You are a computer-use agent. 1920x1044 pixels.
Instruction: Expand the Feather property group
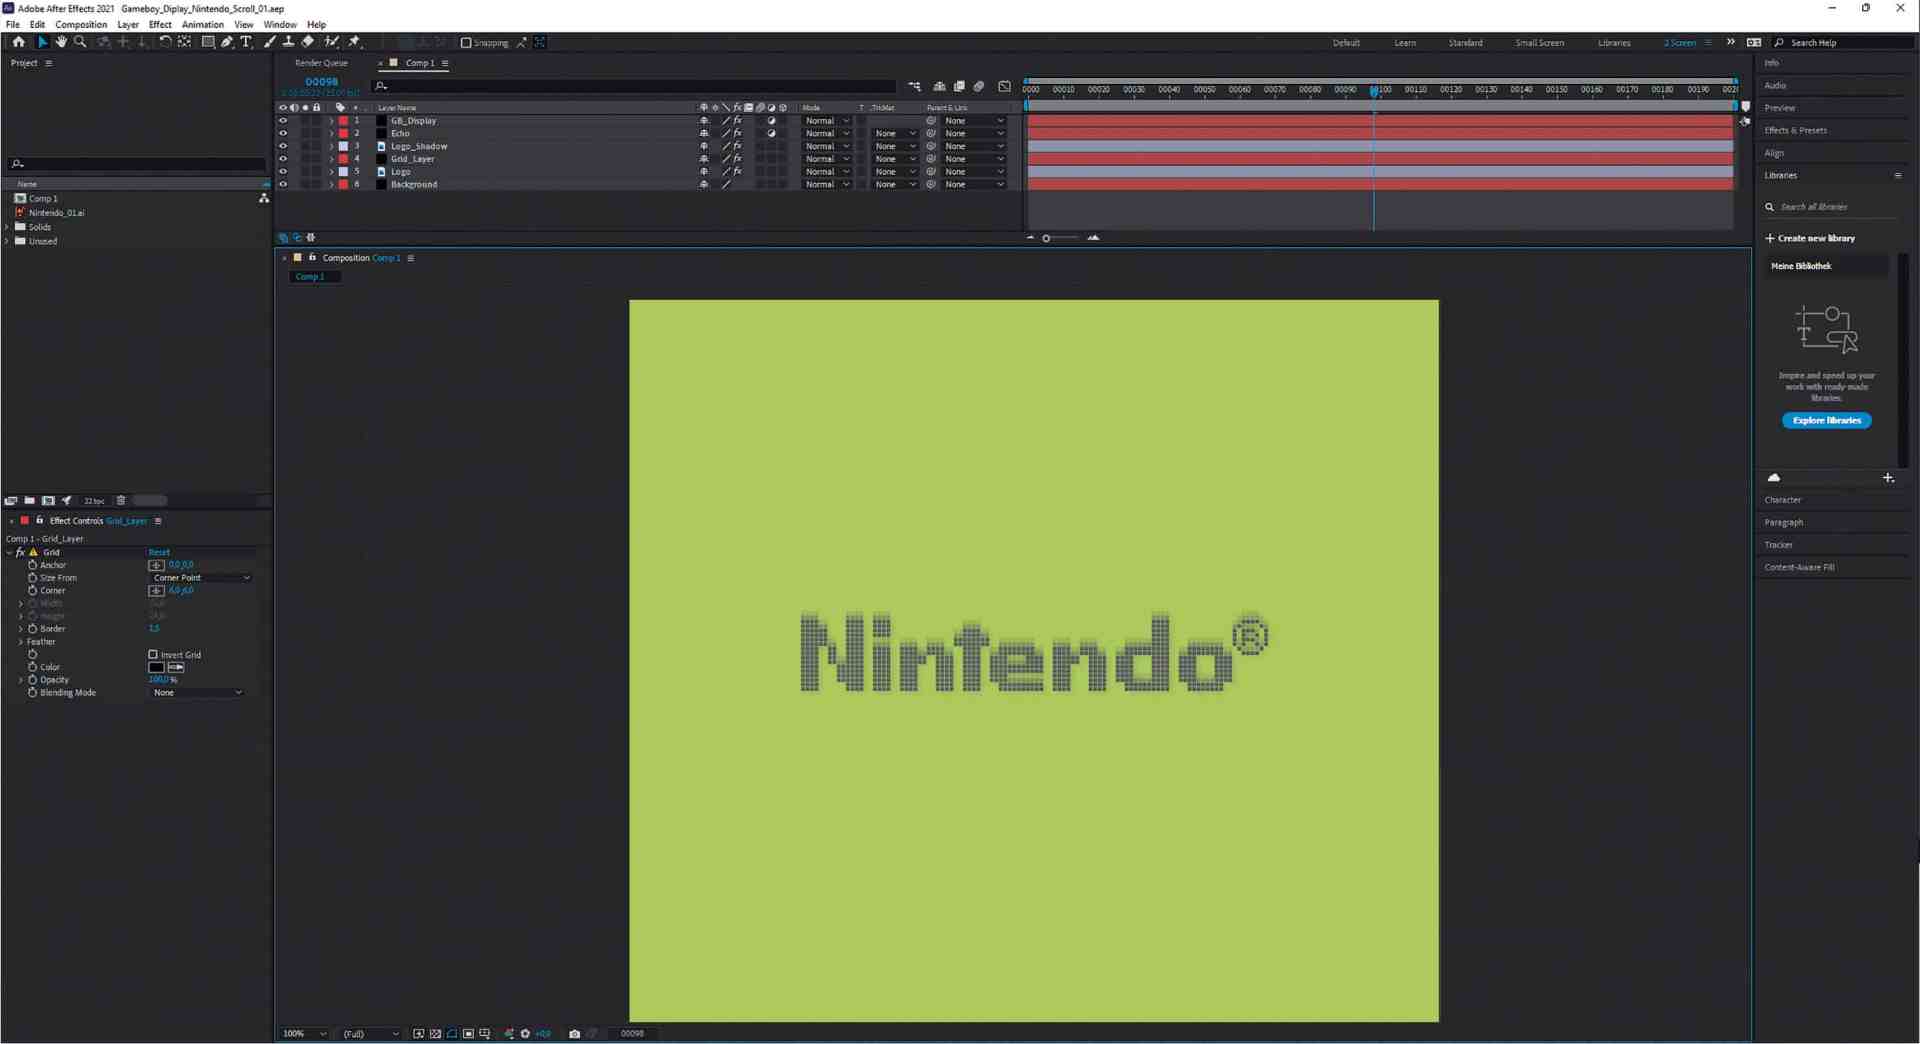point(21,641)
